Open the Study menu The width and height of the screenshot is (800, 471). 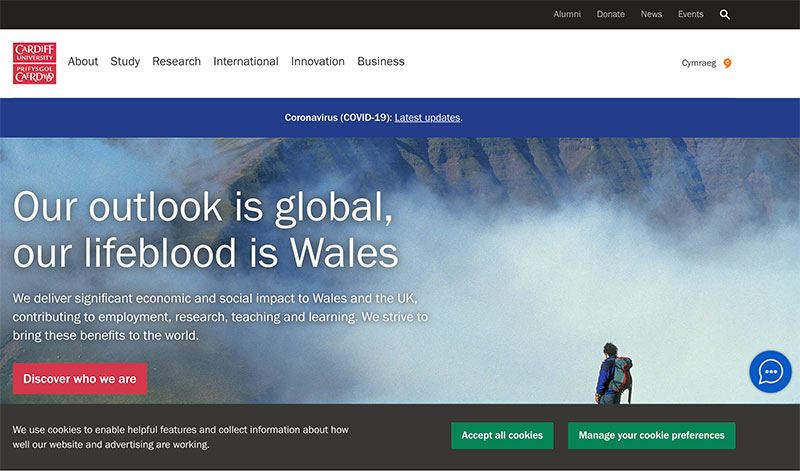tap(125, 61)
